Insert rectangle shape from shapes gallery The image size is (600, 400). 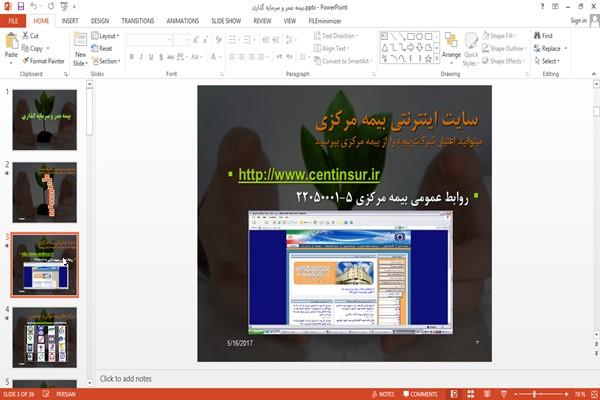pyautogui.click(x=411, y=37)
